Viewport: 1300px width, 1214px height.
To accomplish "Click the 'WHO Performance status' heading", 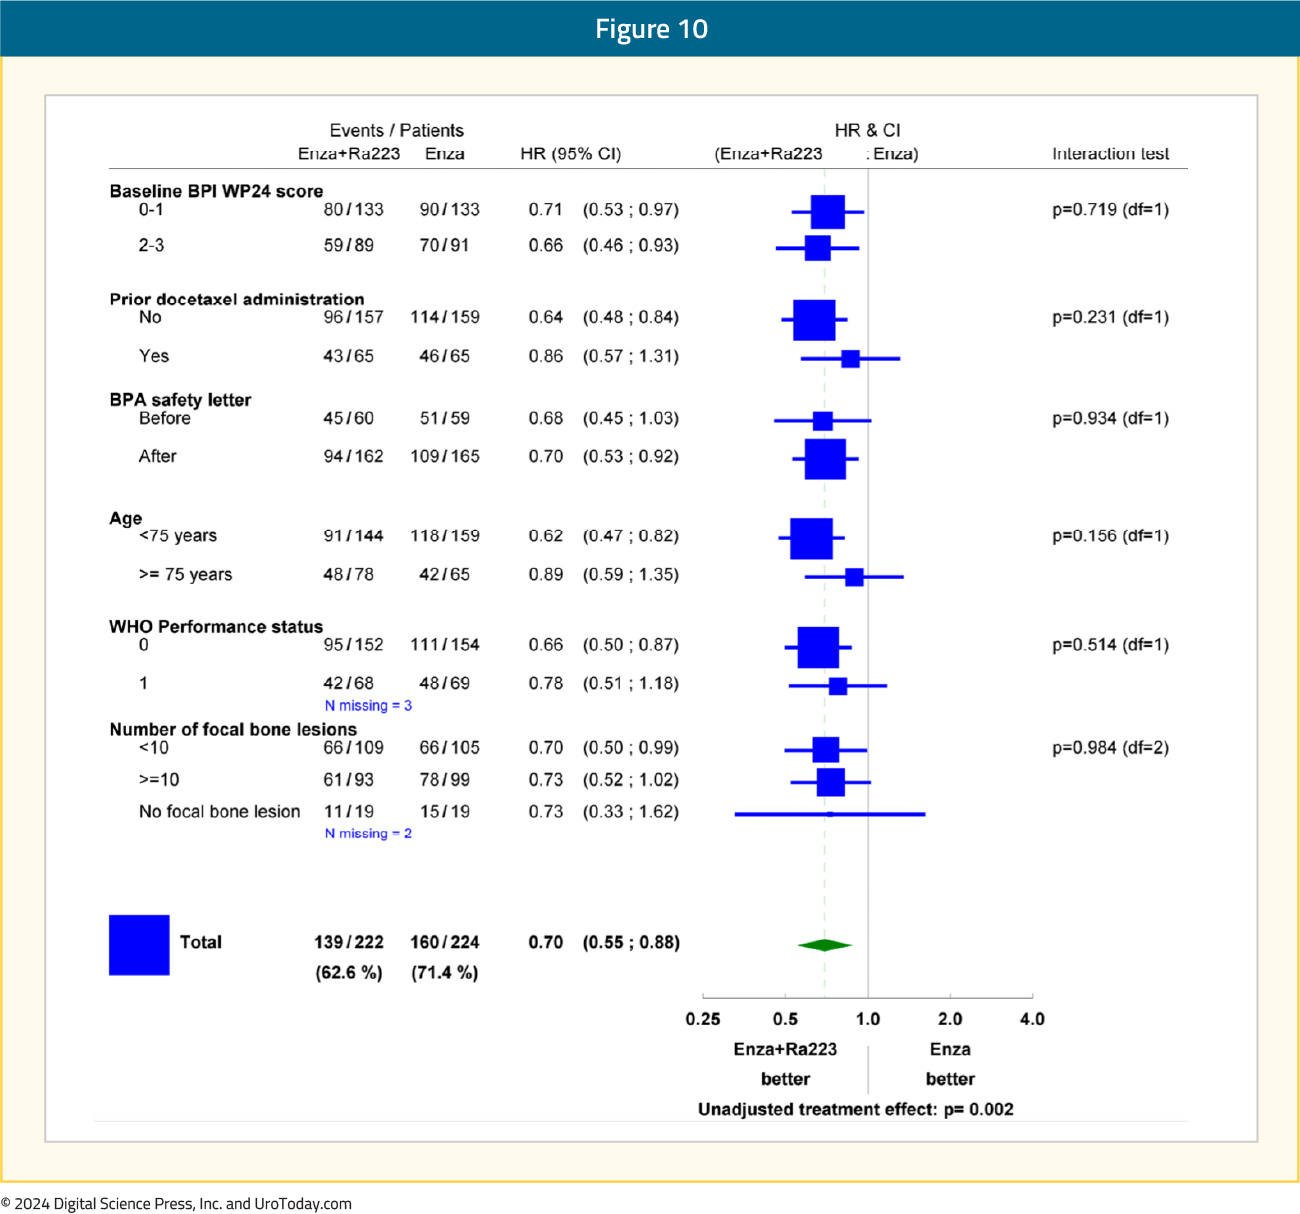I will point(216,627).
